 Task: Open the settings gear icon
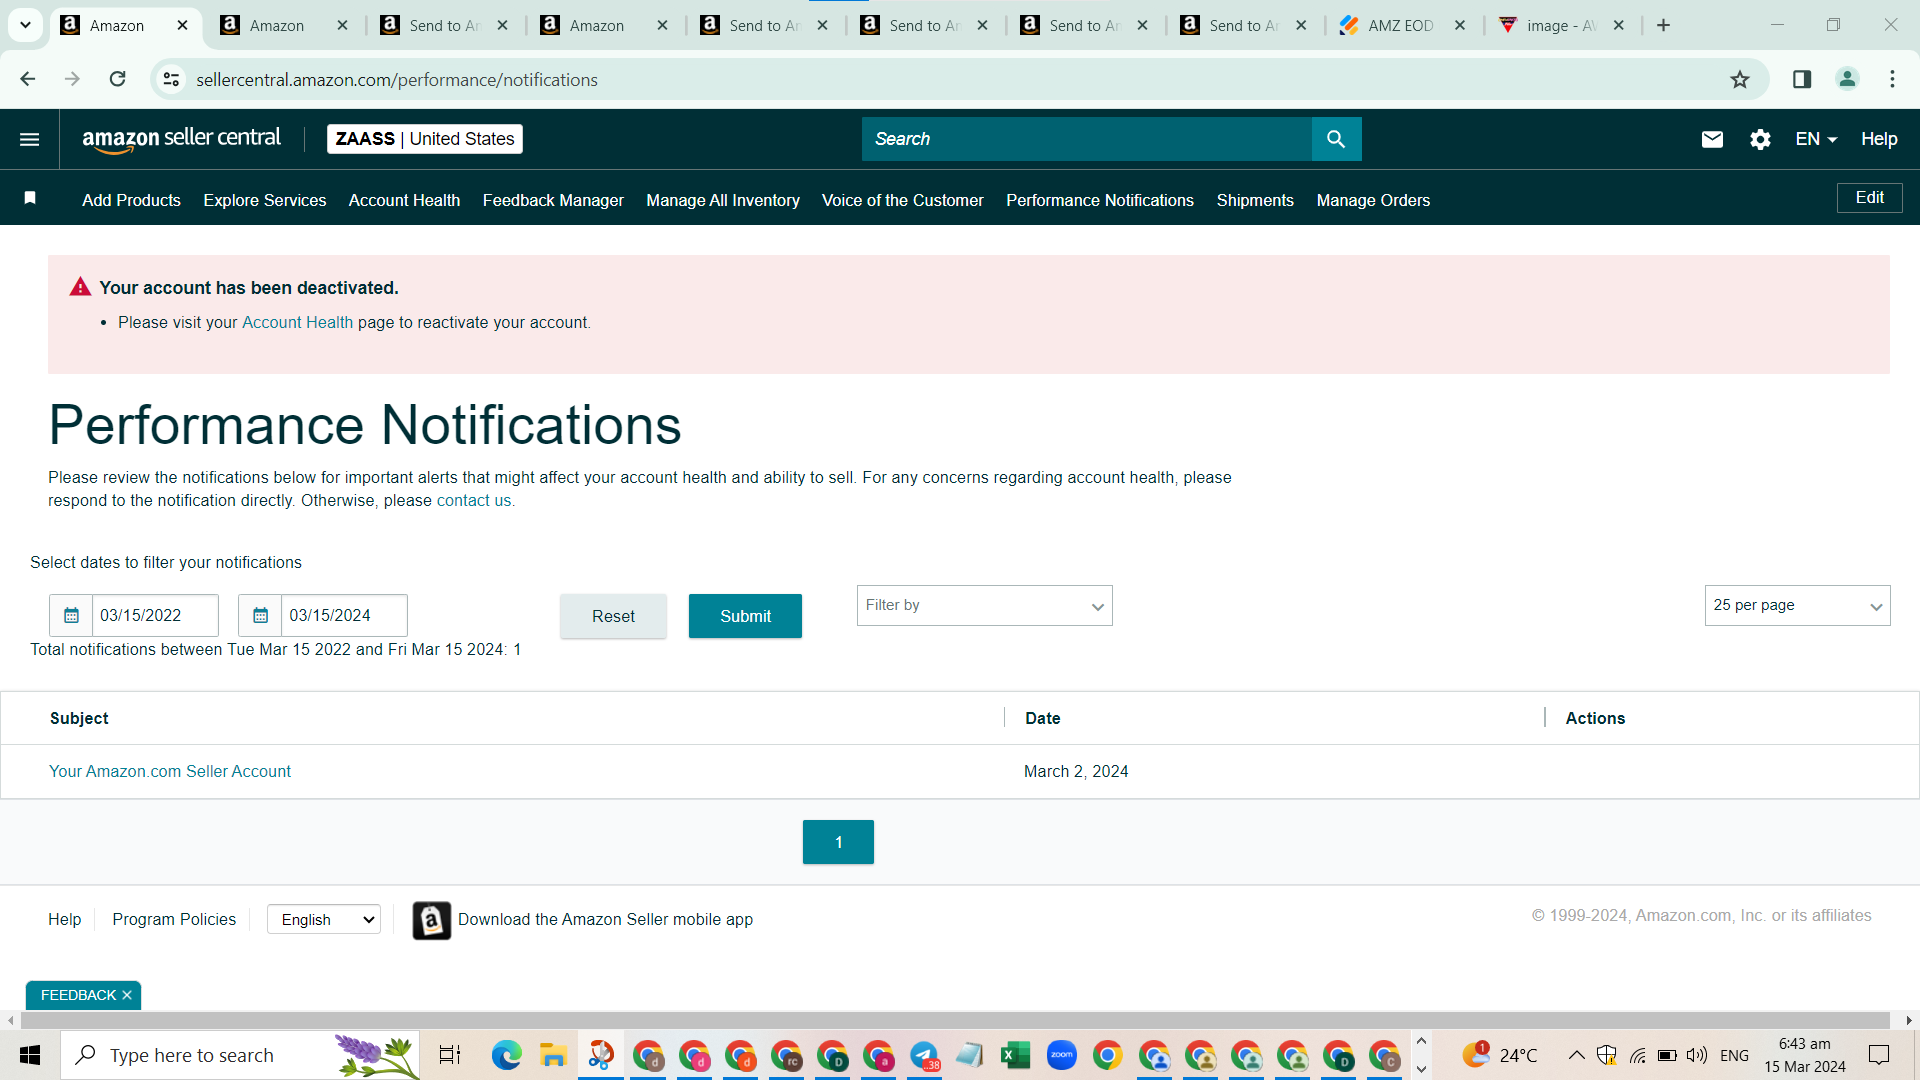[x=1760, y=139]
